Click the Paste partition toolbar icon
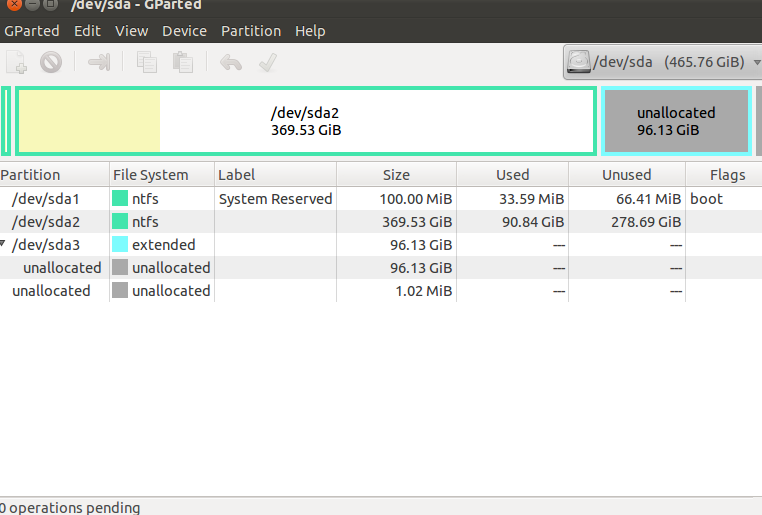The width and height of the screenshot is (762, 515). pos(183,62)
